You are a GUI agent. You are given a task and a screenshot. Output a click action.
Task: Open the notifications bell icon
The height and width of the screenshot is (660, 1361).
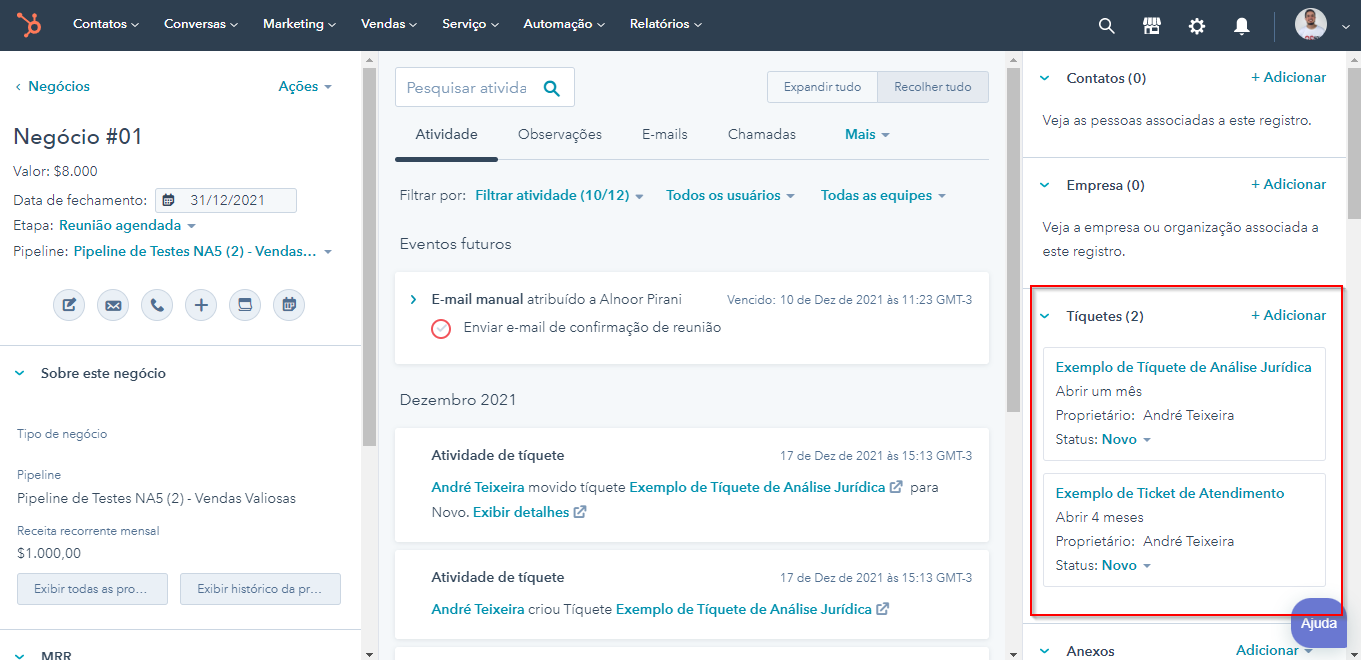tap(1241, 25)
